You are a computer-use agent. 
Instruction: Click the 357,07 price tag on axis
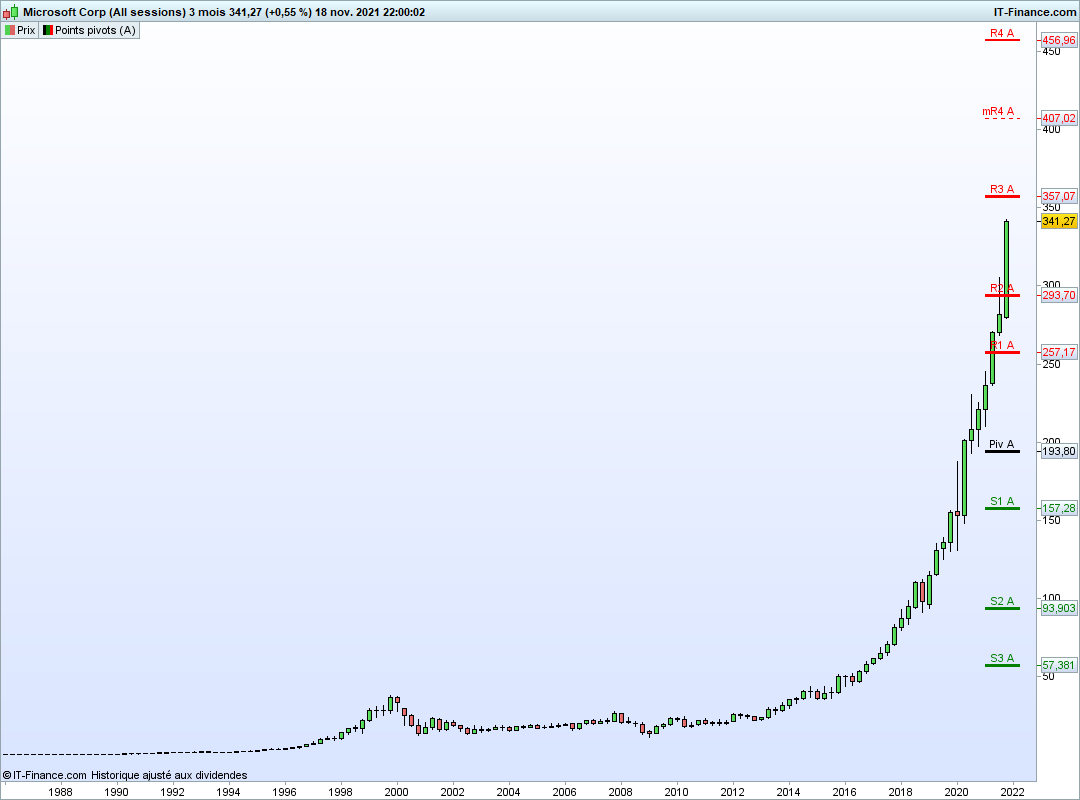(x=1059, y=196)
